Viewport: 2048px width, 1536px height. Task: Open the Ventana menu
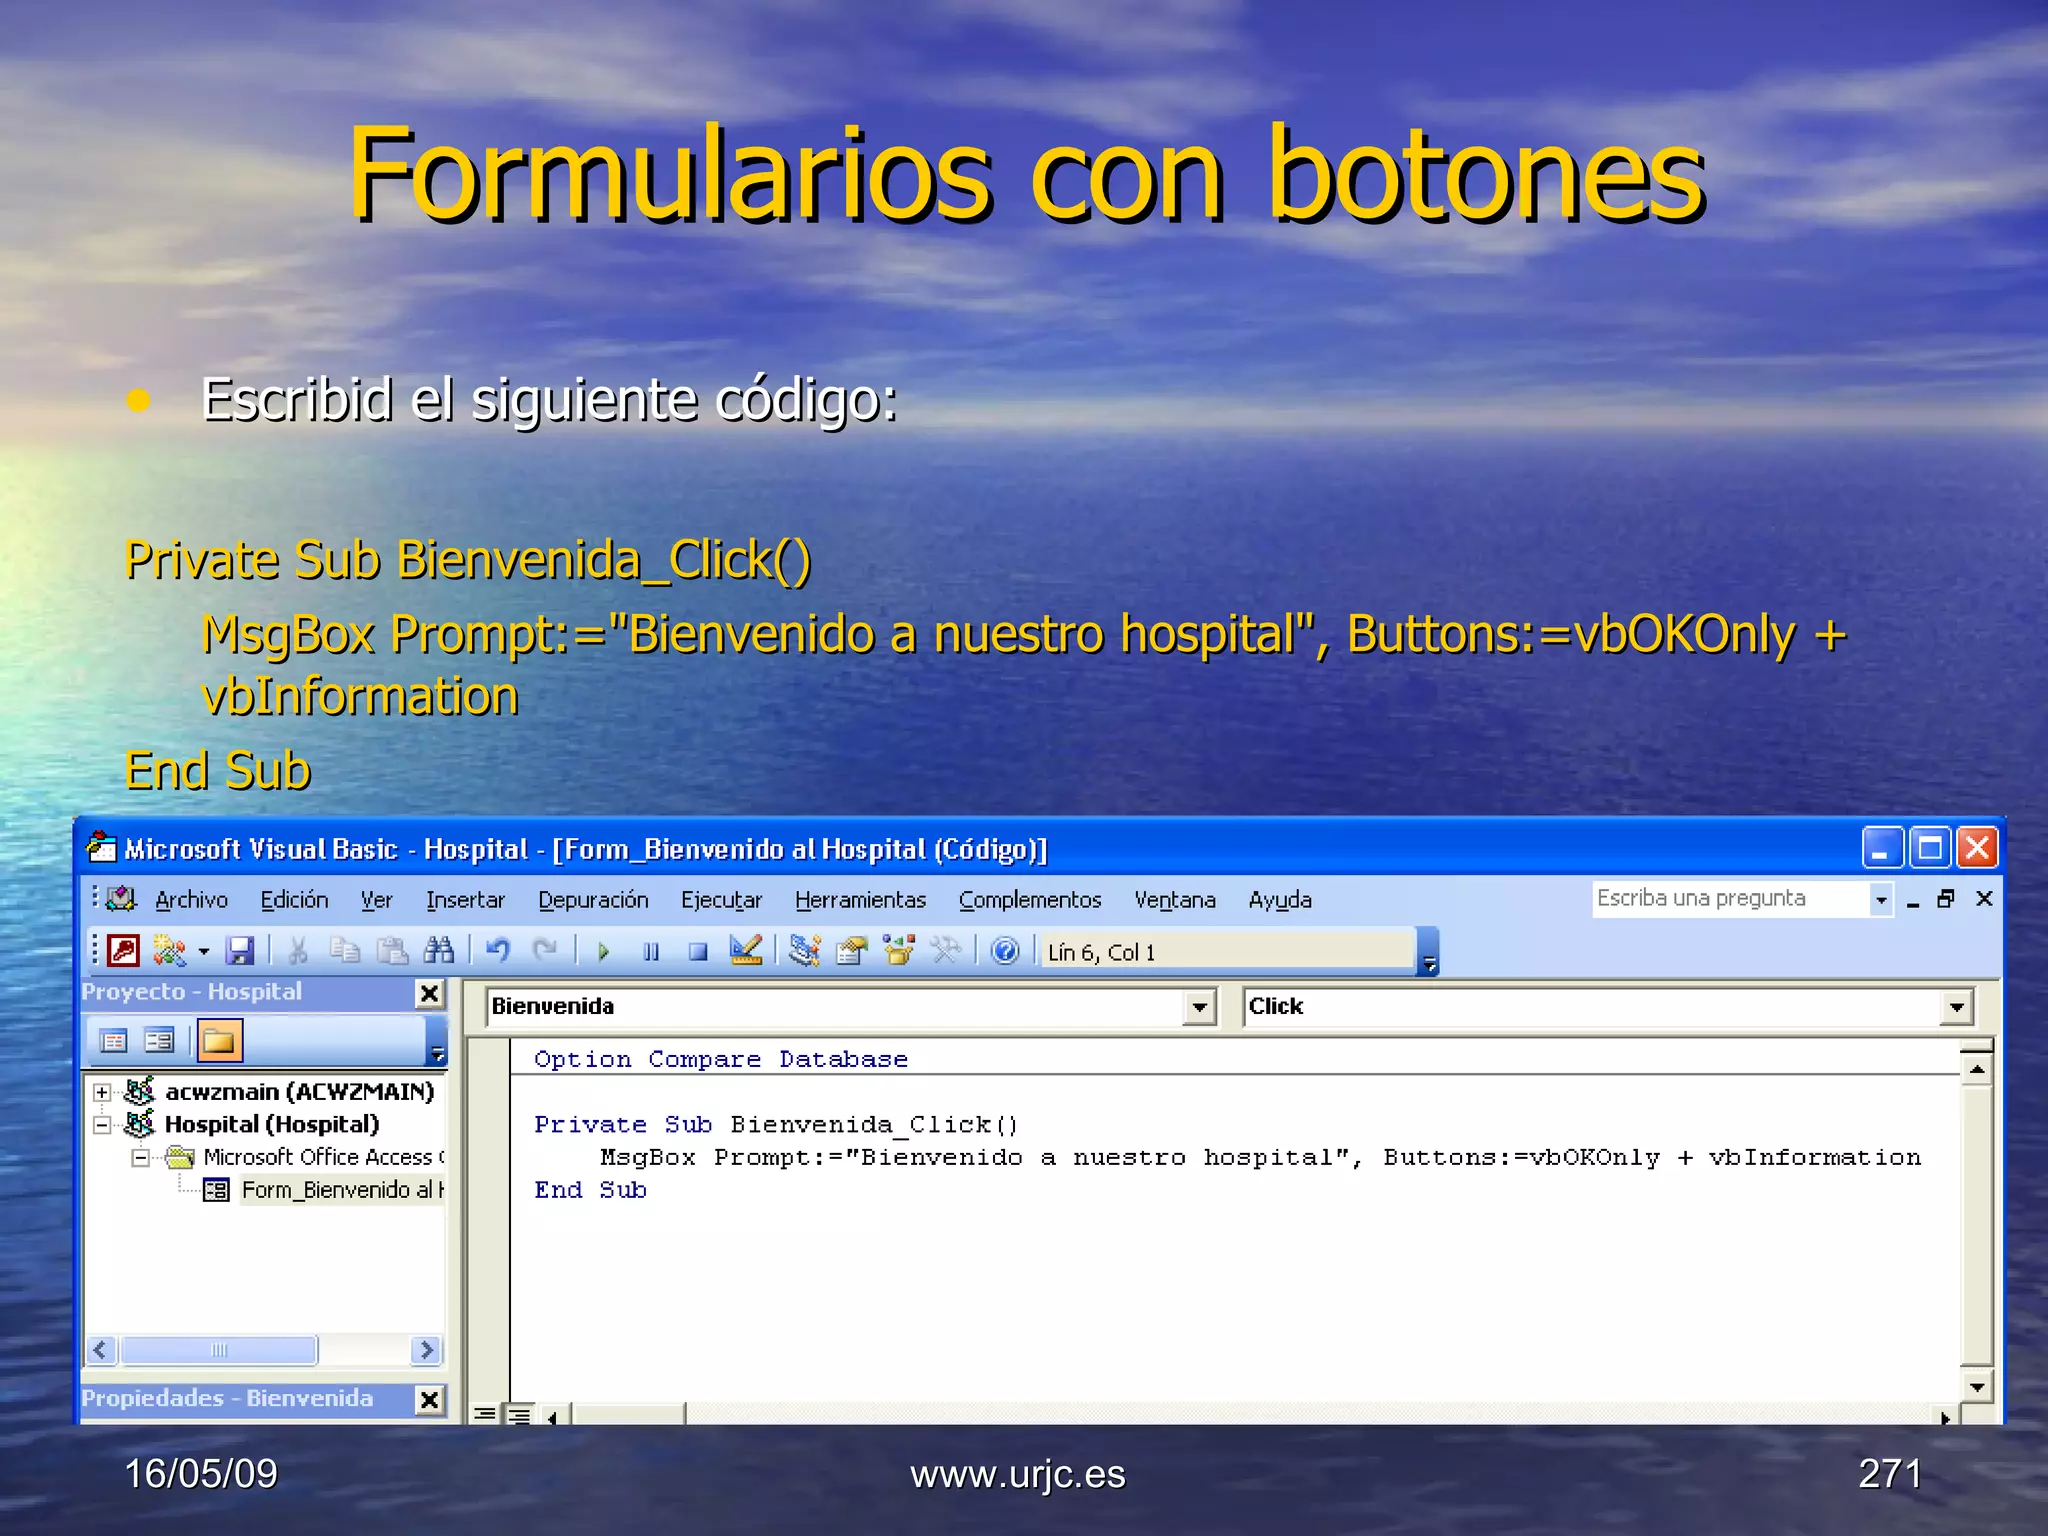click(x=1175, y=900)
